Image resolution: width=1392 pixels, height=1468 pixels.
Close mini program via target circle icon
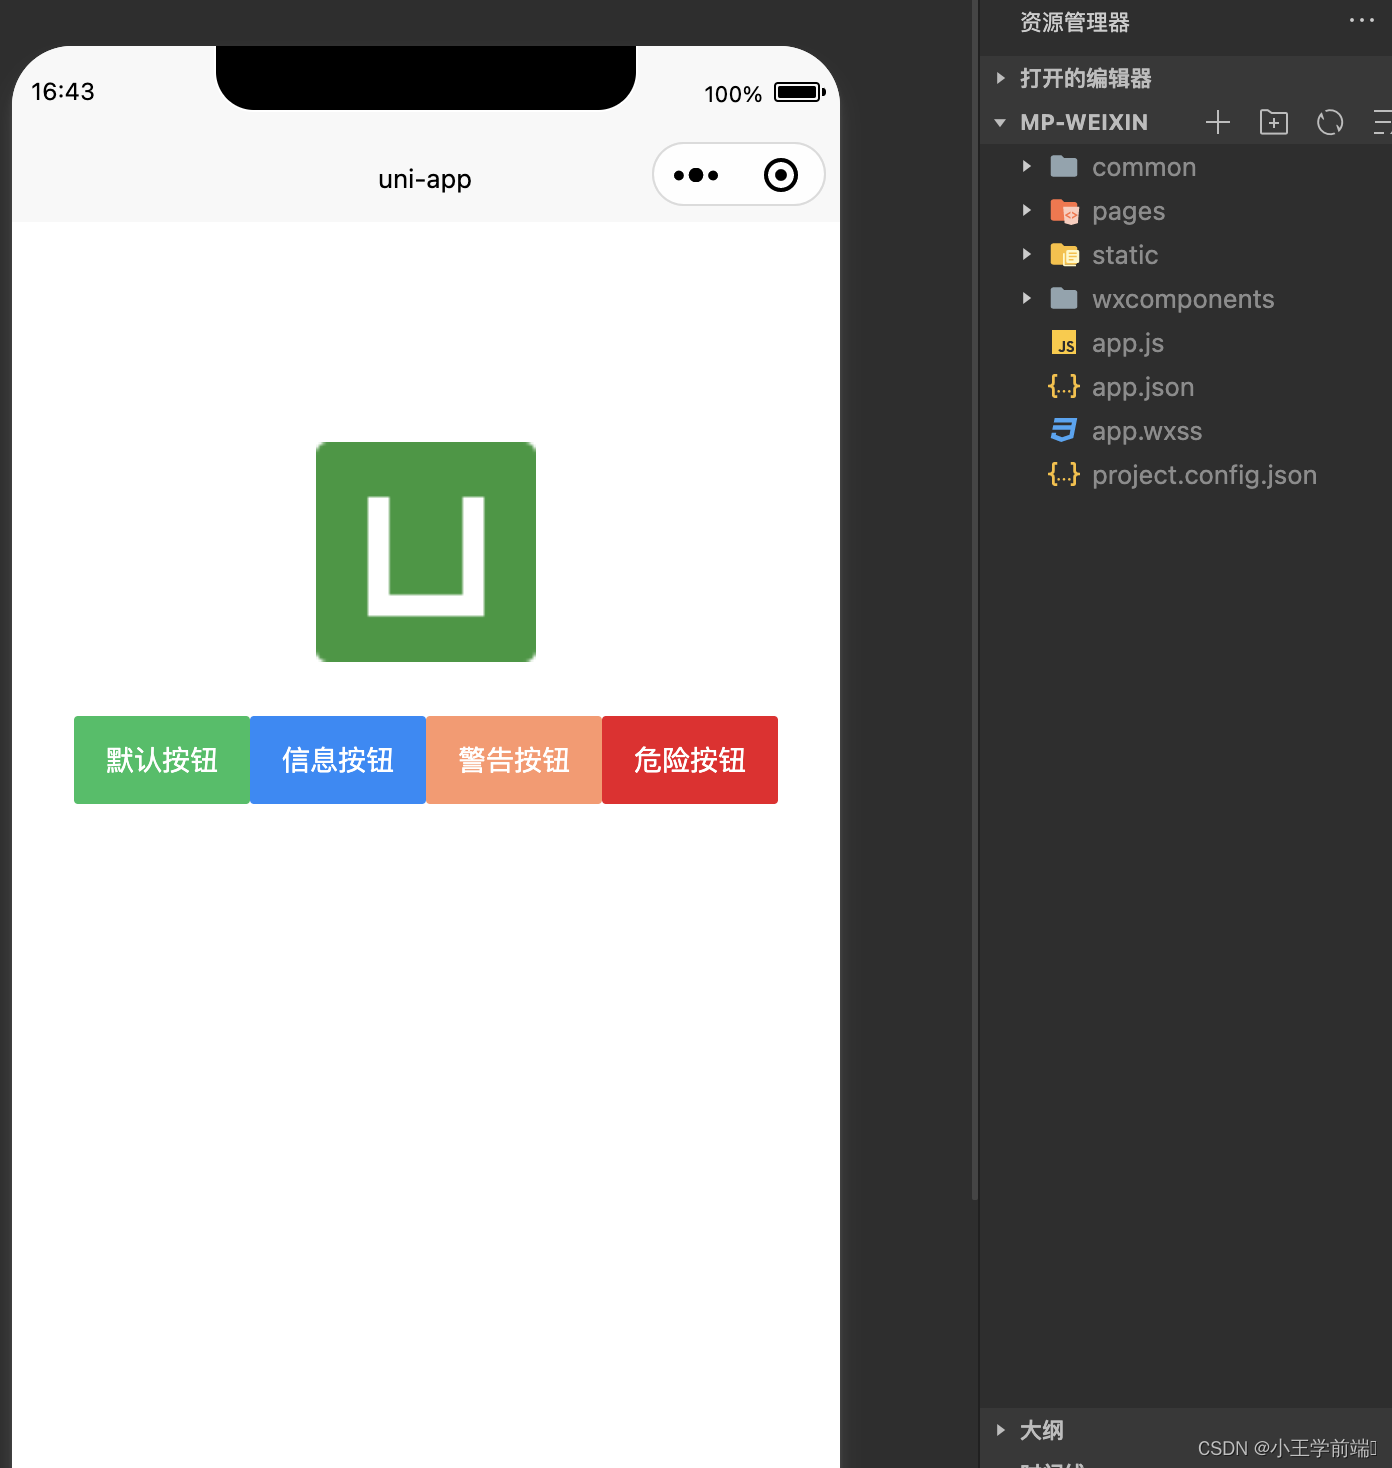pyautogui.click(x=781, y=175)
